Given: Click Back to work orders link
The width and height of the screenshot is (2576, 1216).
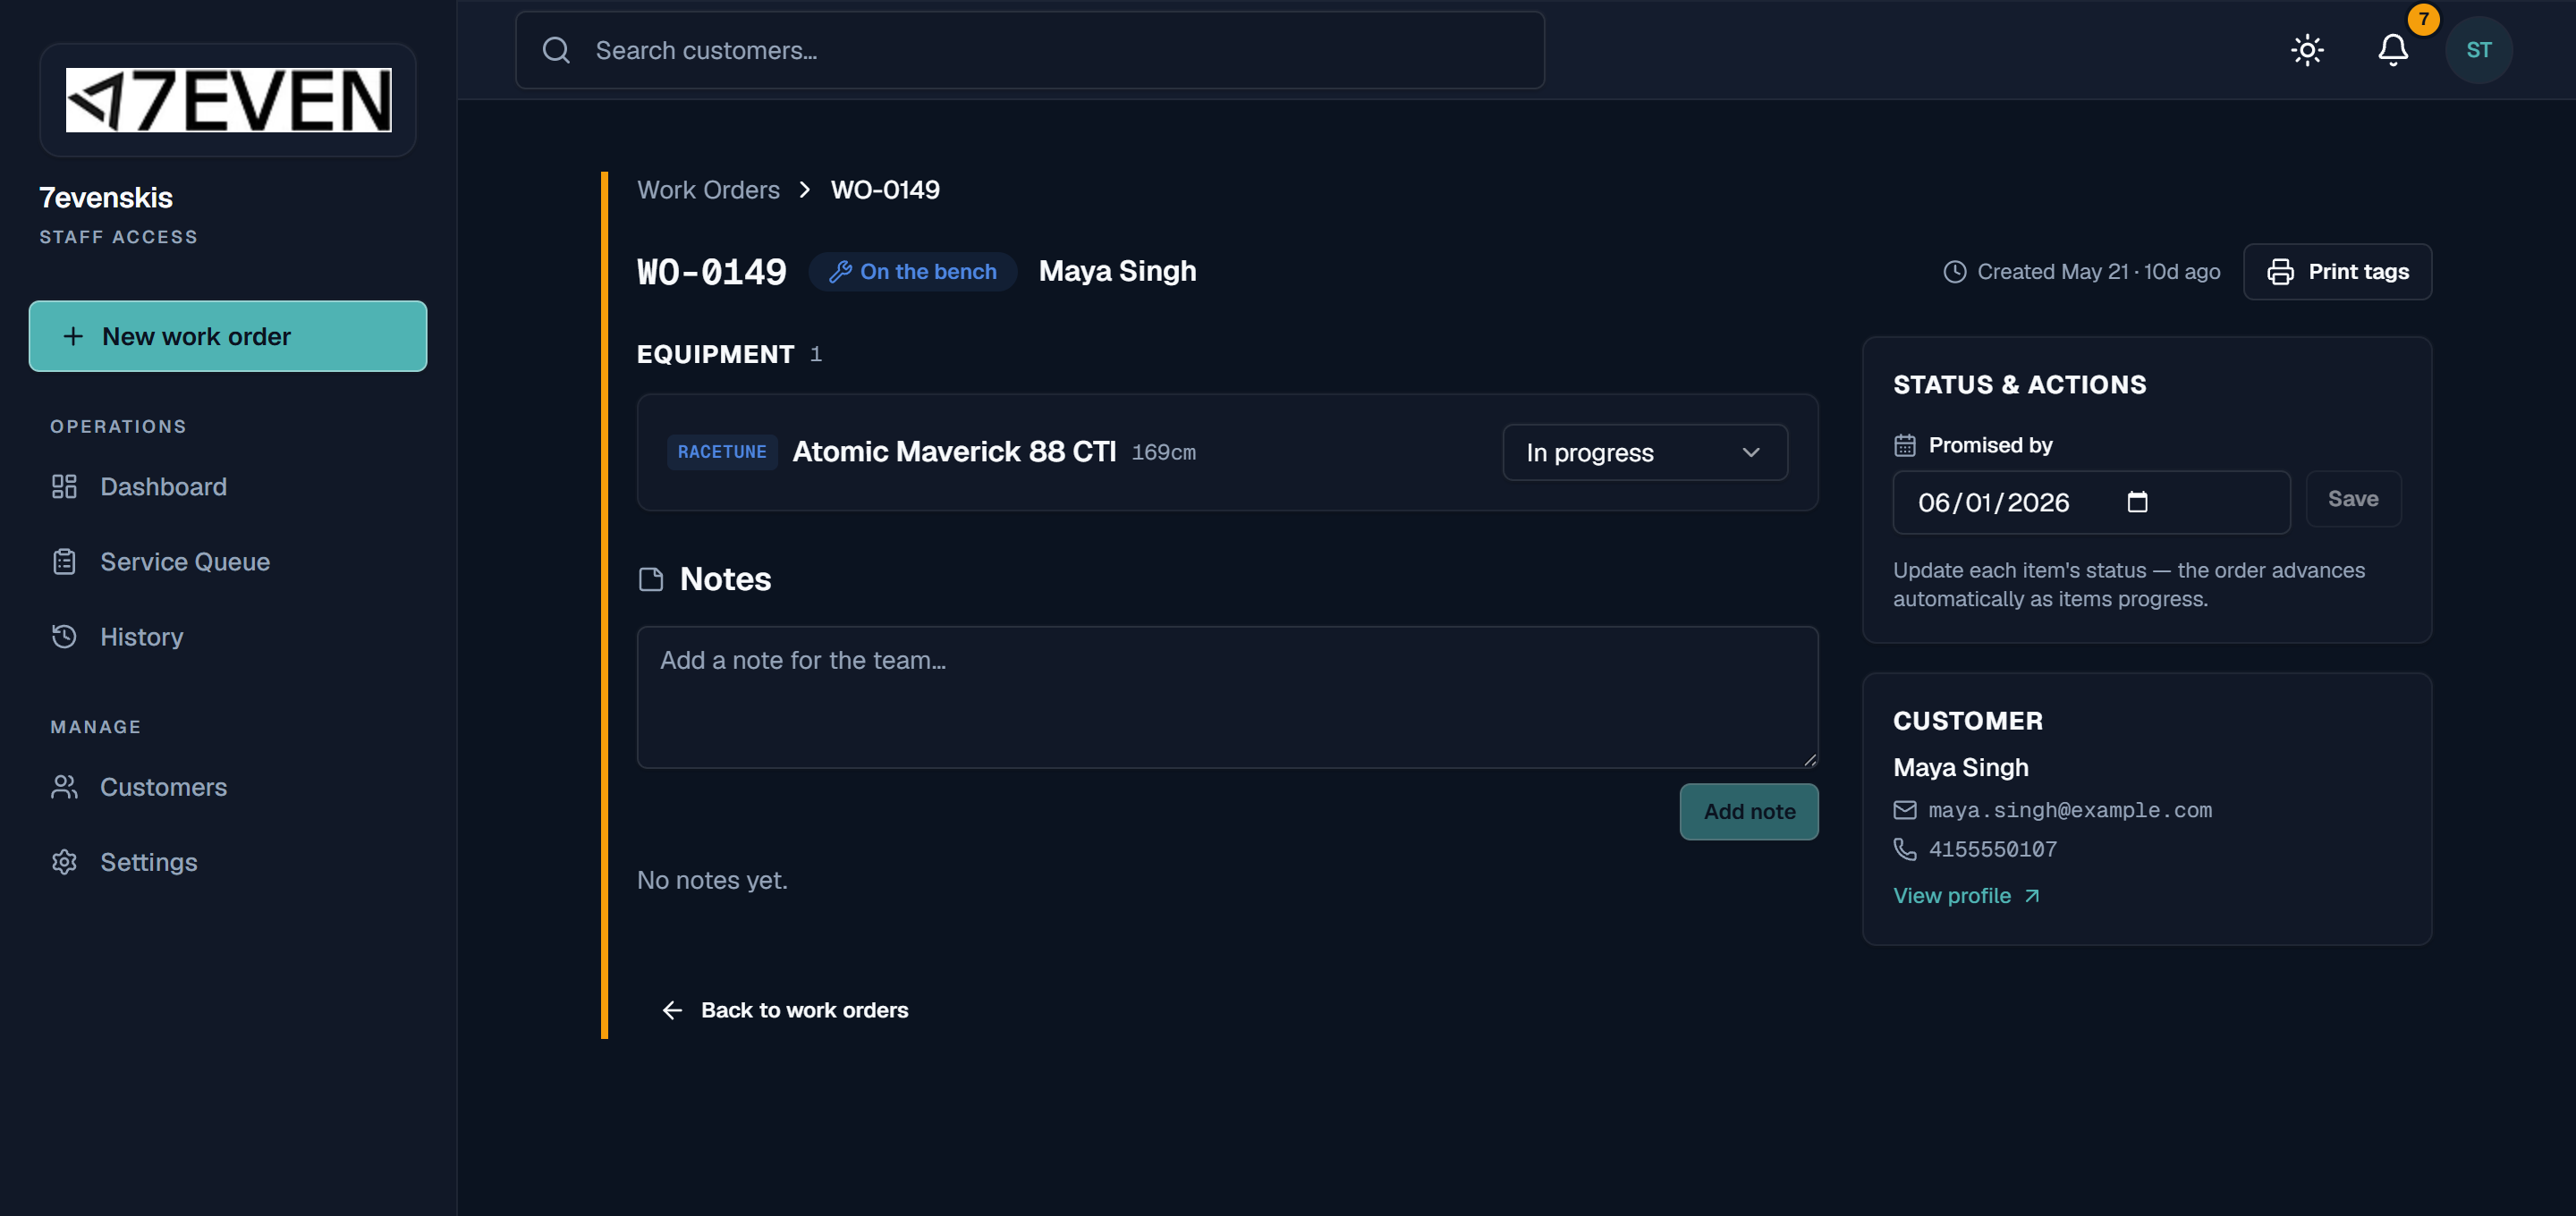Looking at the screenshot, I should pos(785,1010).
